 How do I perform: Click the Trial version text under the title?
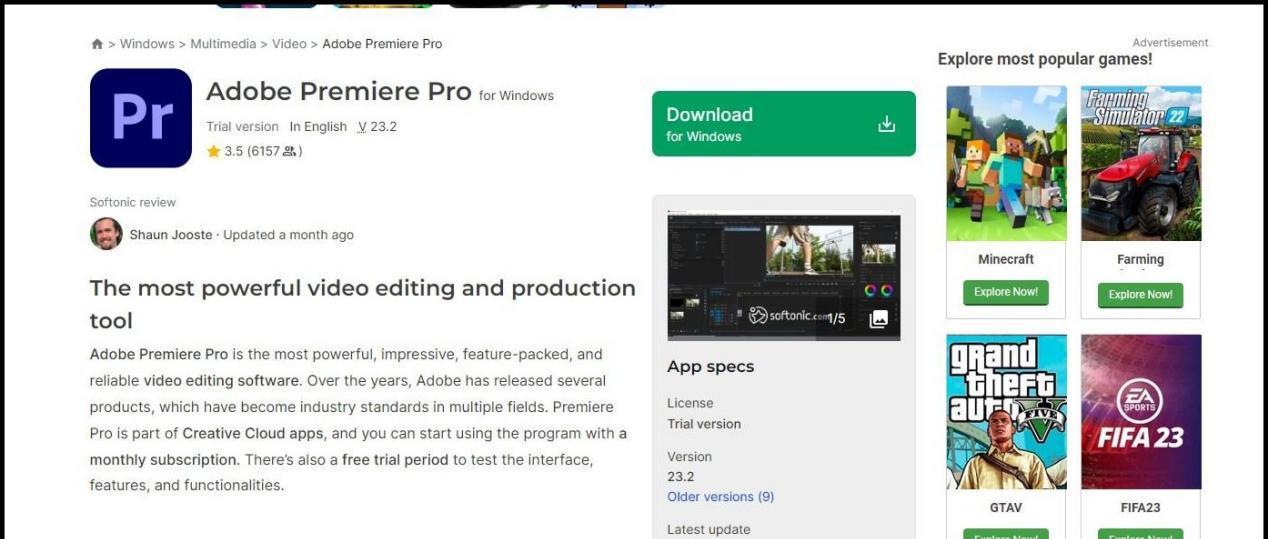(x=242, y=127)
